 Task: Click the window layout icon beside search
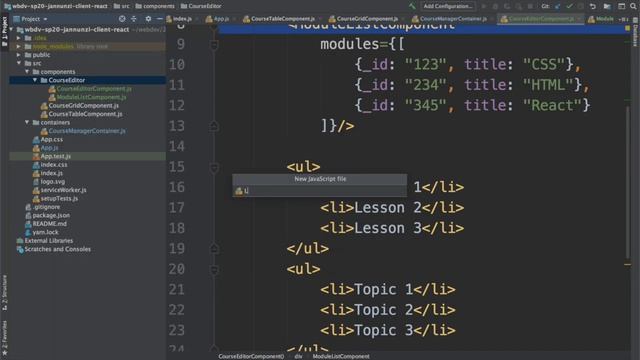tap(621, 6)
